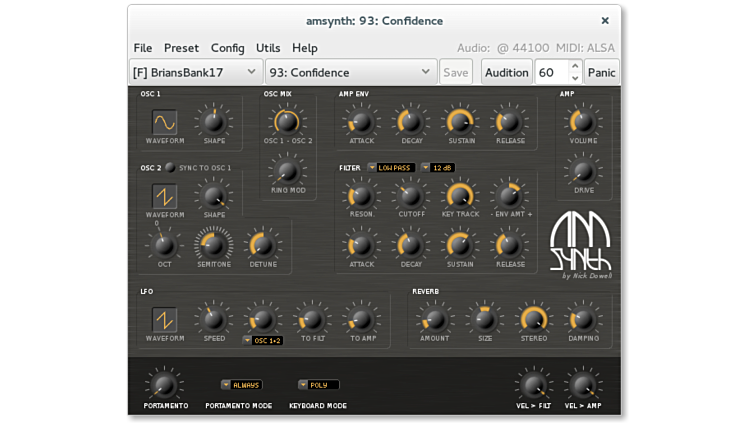Click the Audition button
Image resolution: width=752 pixels, height=423 pixels.
tap(506, 72)
